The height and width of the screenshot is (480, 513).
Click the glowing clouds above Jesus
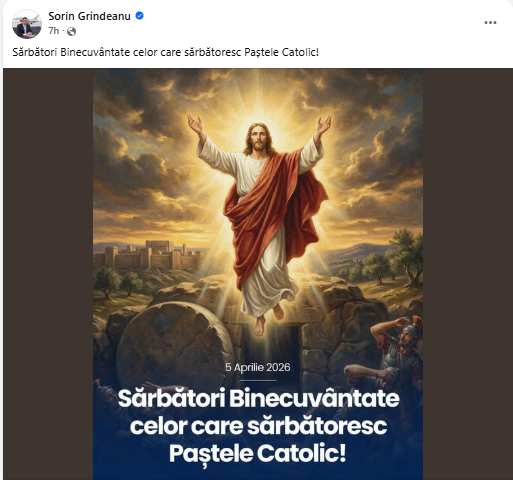pyautogui.click(x=258, y=90)
